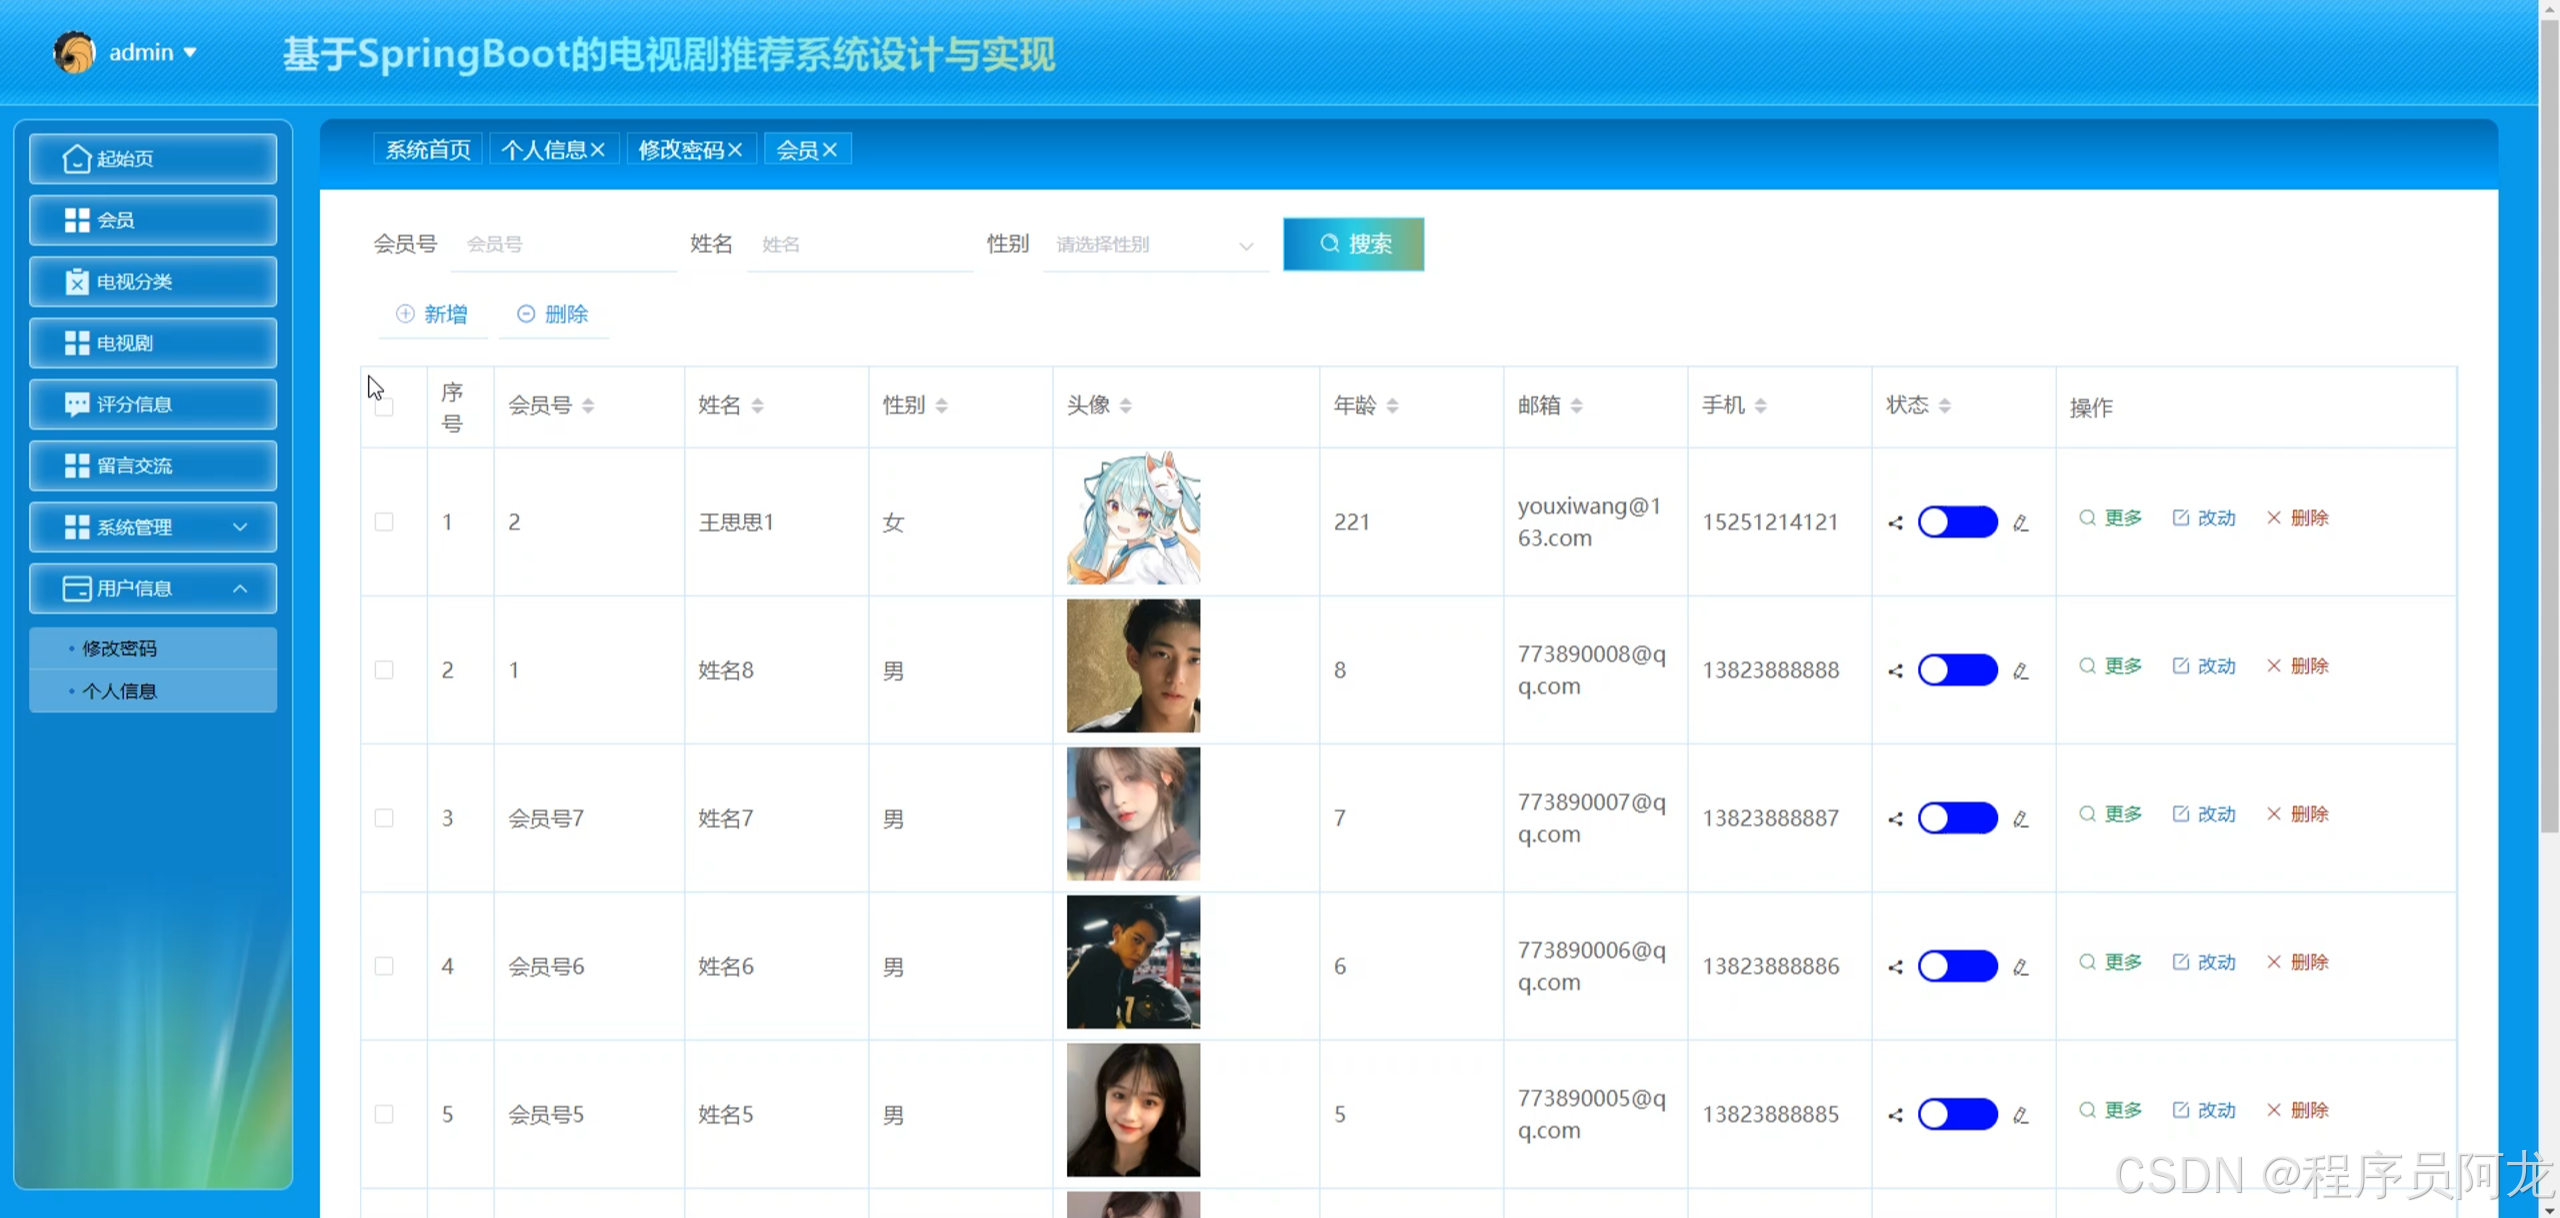Check the checkbox for row 王思思1
This screenshot has width=2560, height=1218.
click(x=384, y=522)
